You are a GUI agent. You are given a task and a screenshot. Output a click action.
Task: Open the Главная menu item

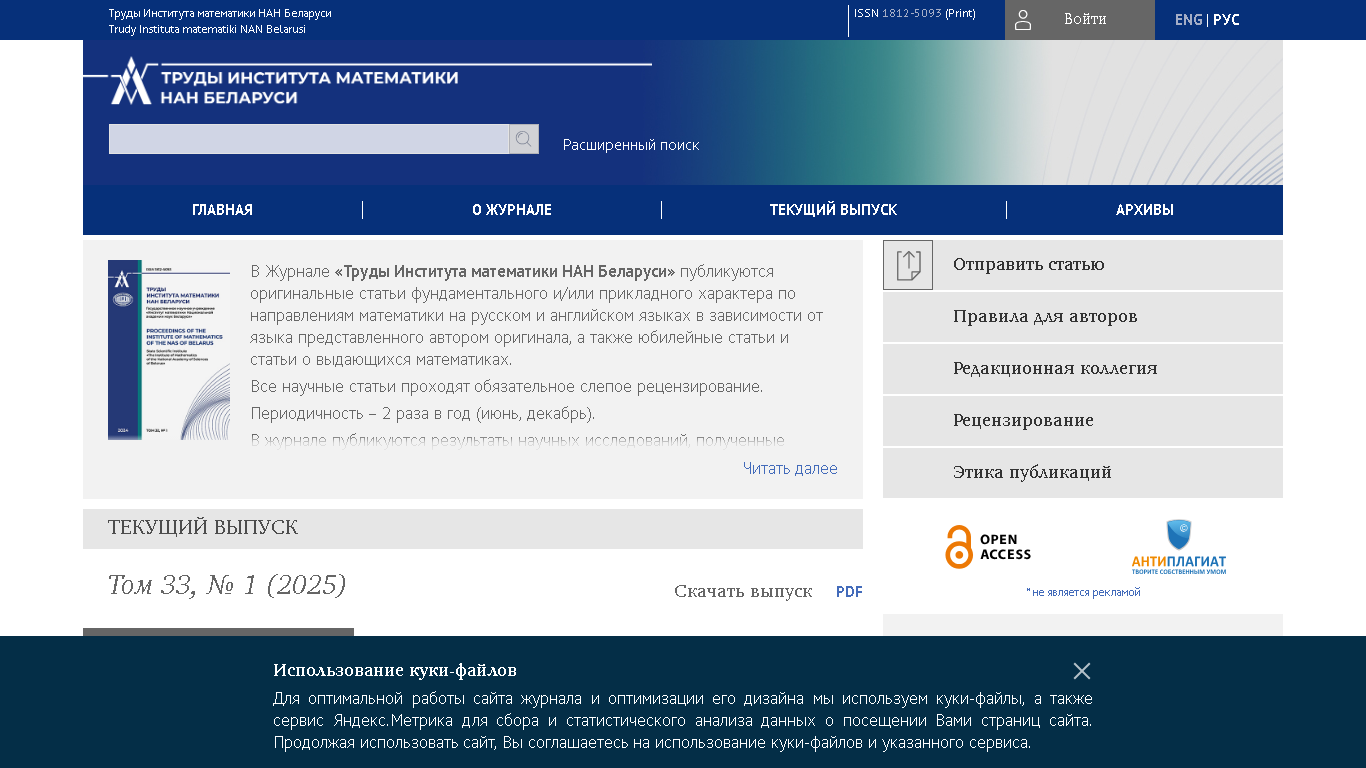[222, 210]
